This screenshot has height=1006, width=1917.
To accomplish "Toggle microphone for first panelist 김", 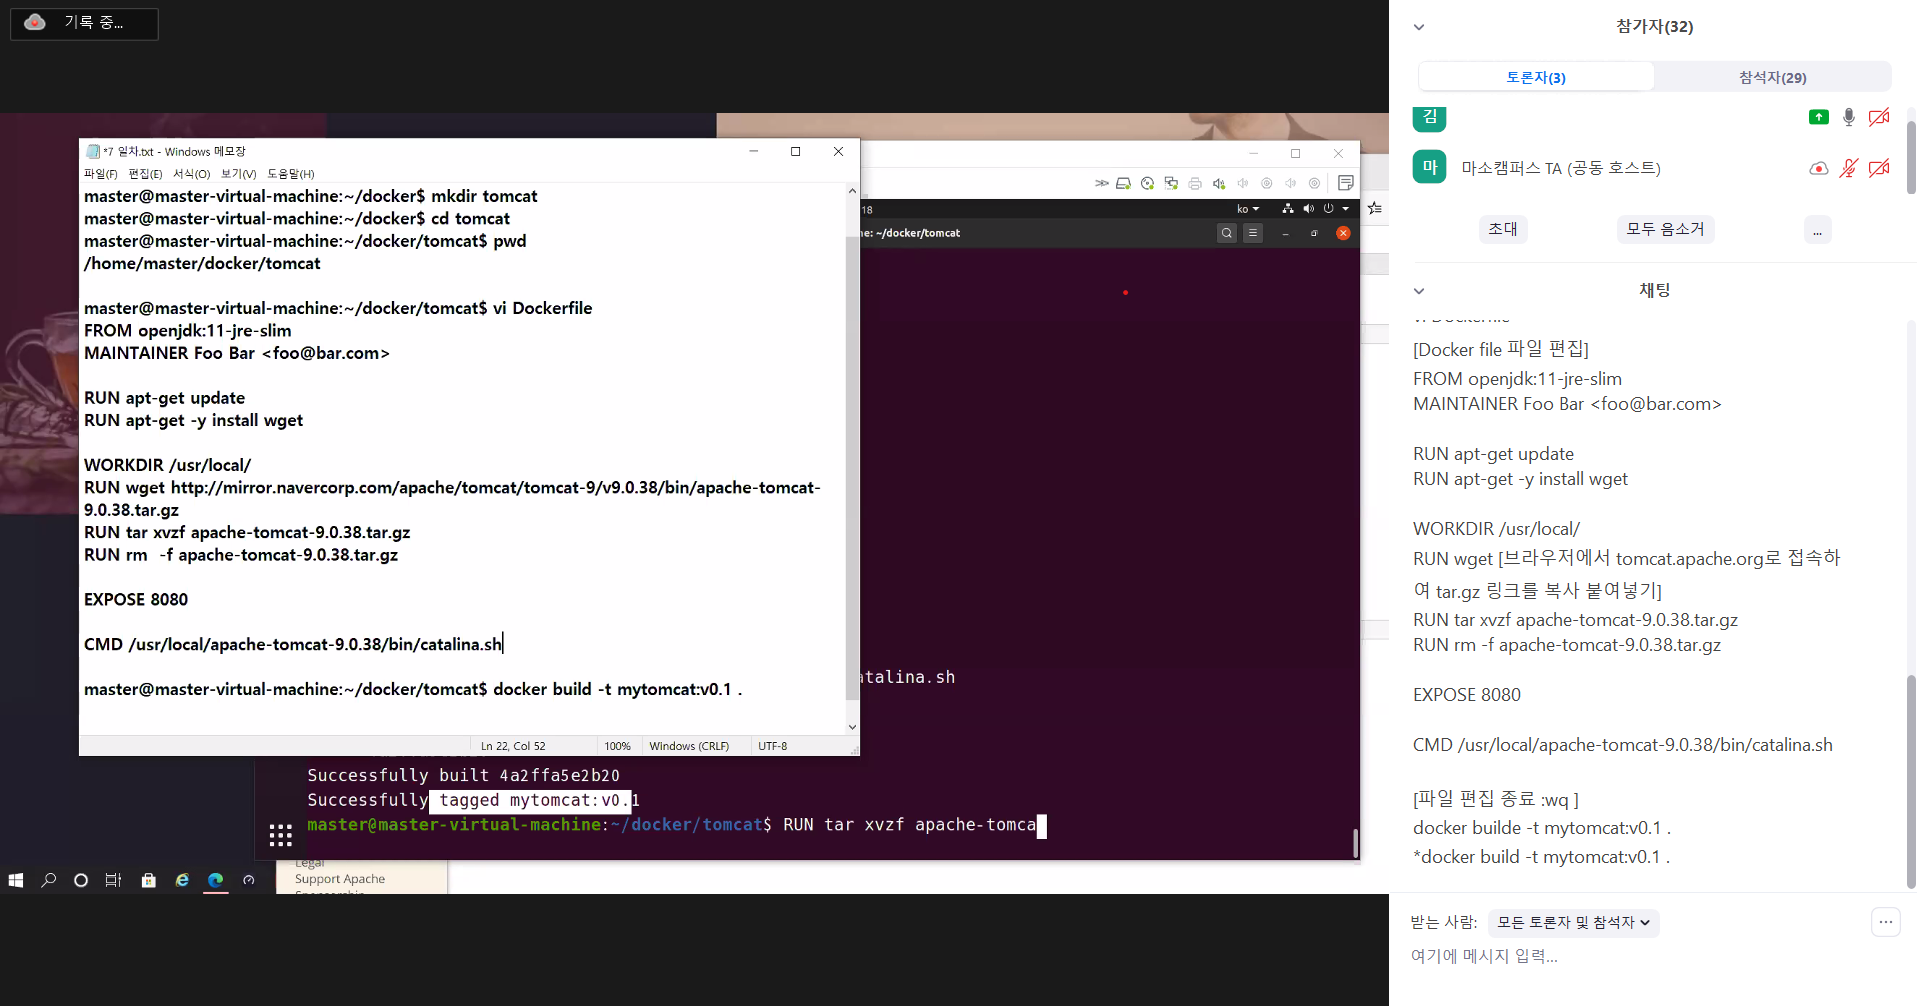I will point(1848,117).
